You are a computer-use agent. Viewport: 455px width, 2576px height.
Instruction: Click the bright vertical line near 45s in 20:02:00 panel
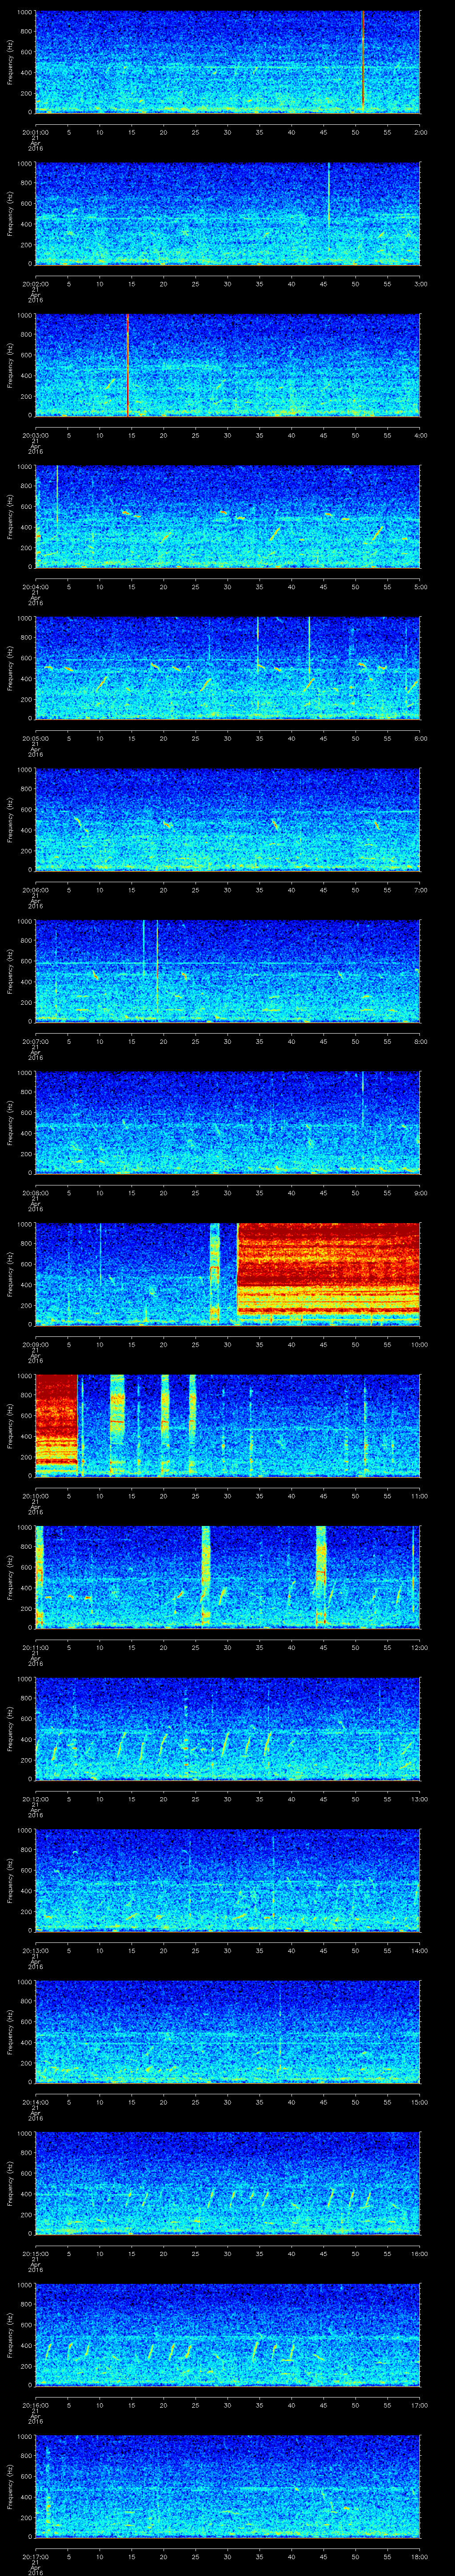[328, 195]
